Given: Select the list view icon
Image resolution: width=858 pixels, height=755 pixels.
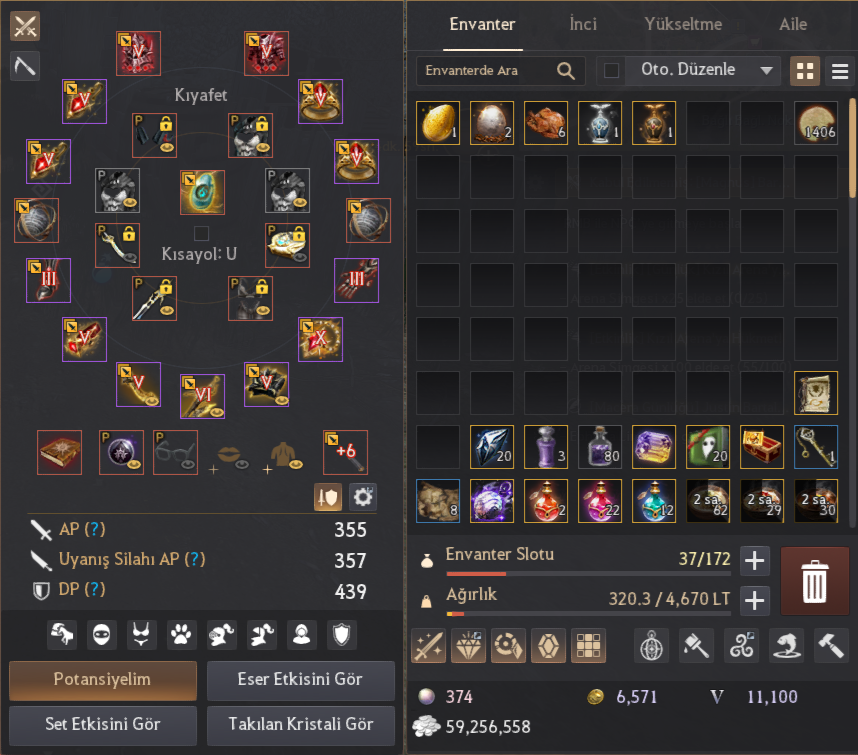Looking at the screenshot, I should click(x=839, y=71).
